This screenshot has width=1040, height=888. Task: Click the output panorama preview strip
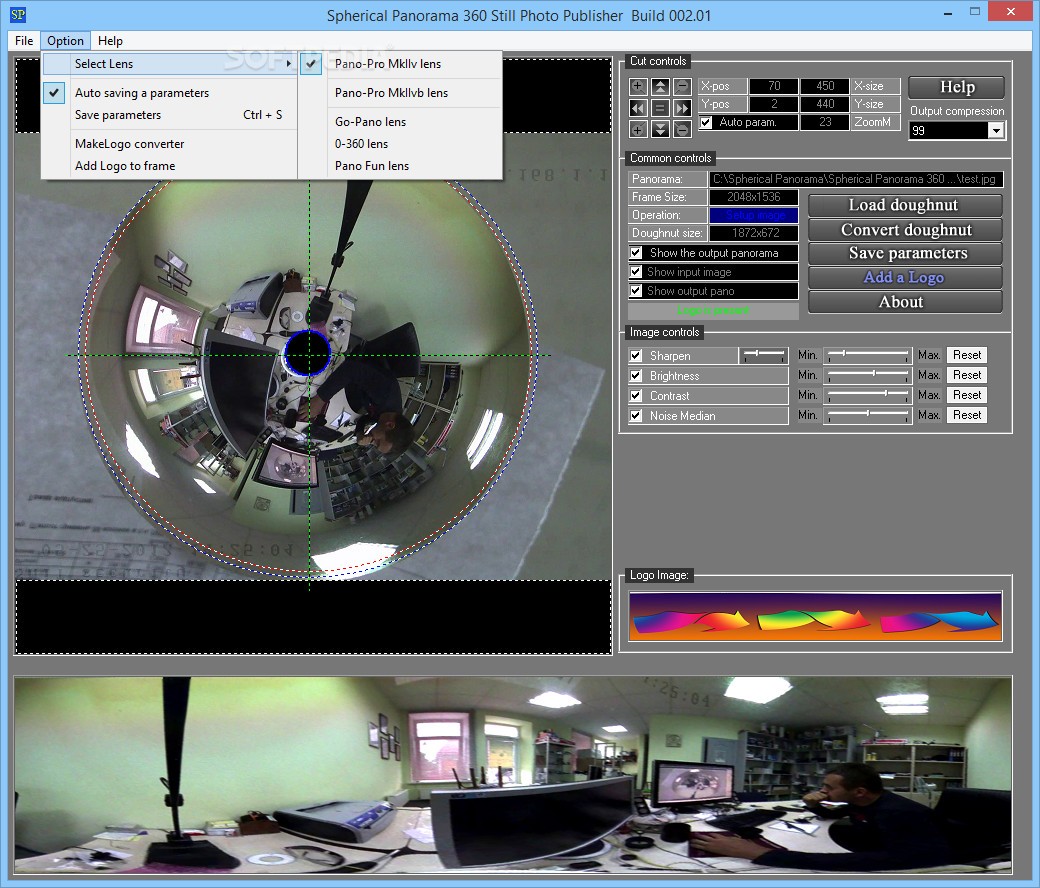pyautogui.click(x=513, y=775)
